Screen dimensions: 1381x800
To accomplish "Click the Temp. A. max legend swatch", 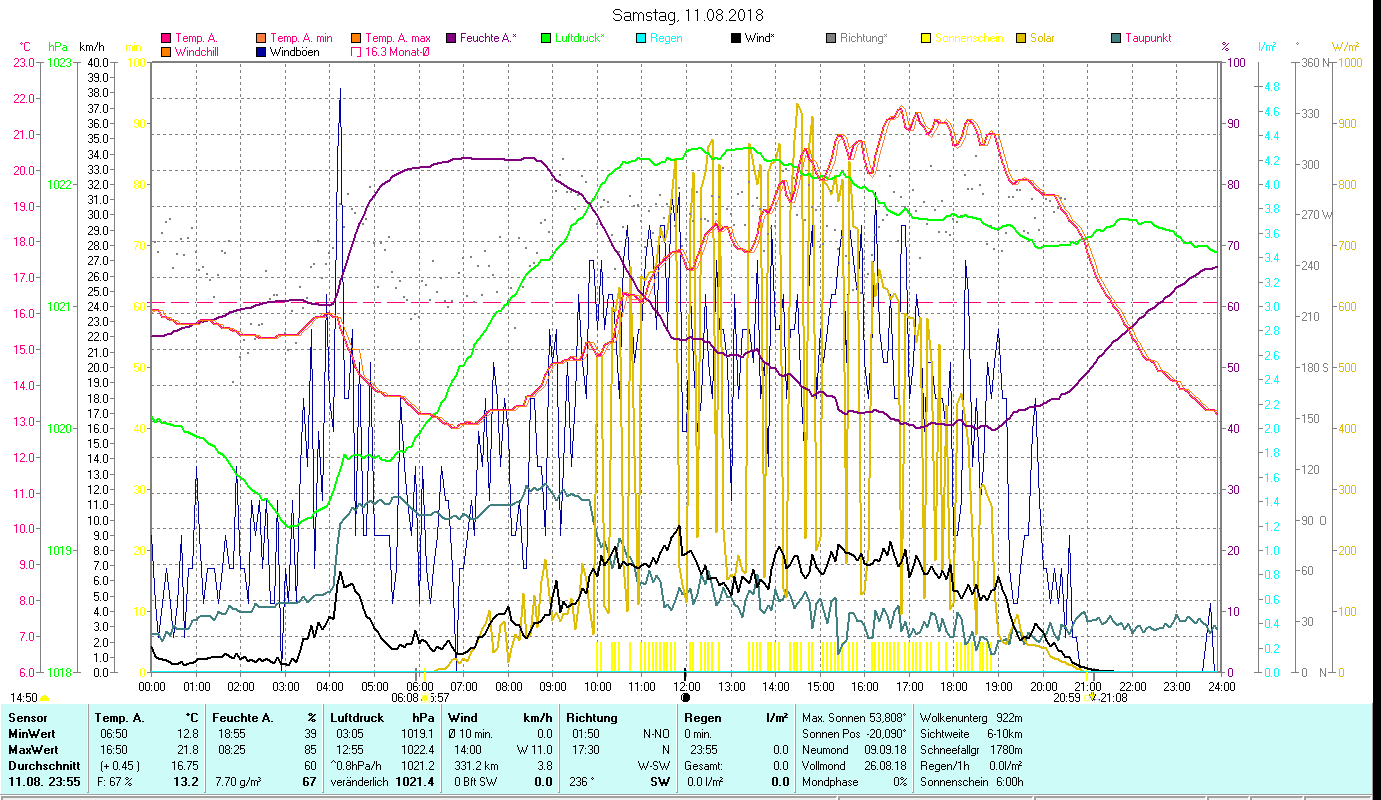I will 356,38.
